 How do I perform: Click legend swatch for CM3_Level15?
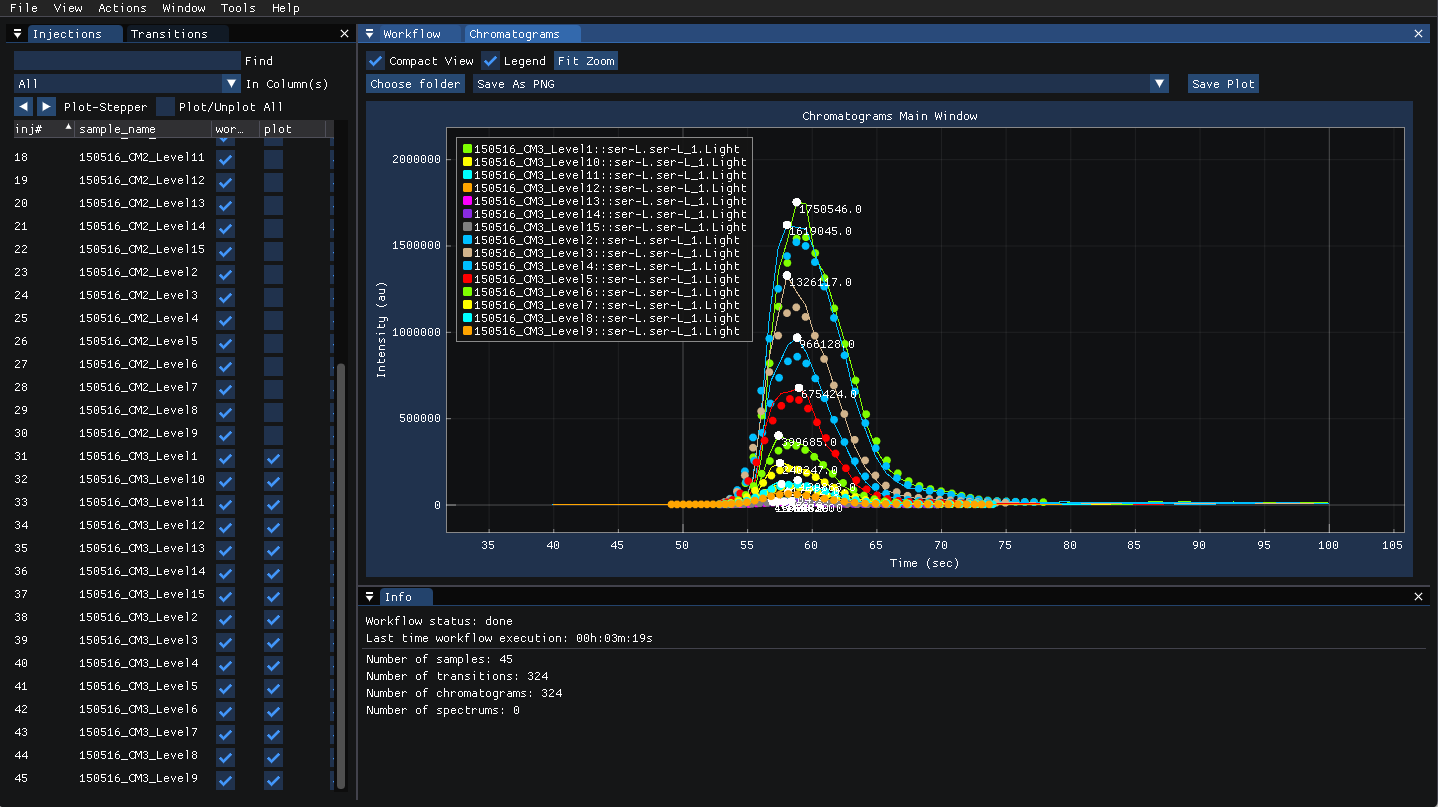(x=467, y=227)
